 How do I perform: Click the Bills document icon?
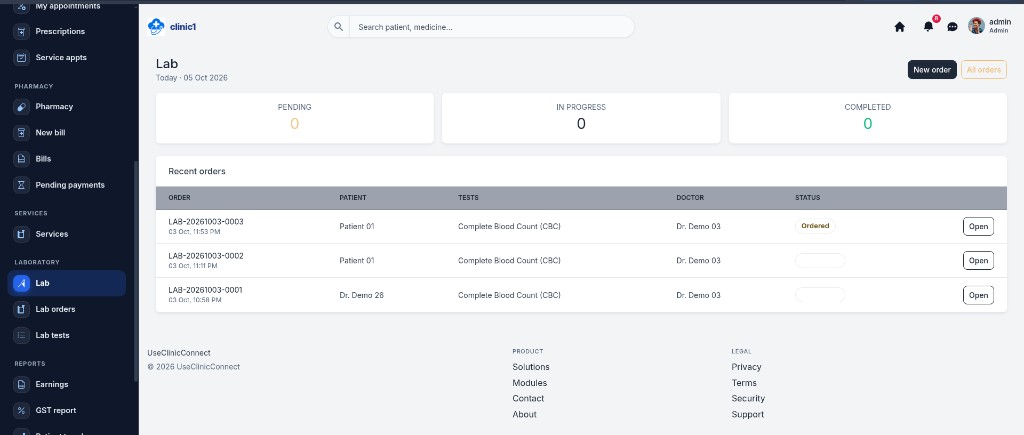tap(22, 159)
